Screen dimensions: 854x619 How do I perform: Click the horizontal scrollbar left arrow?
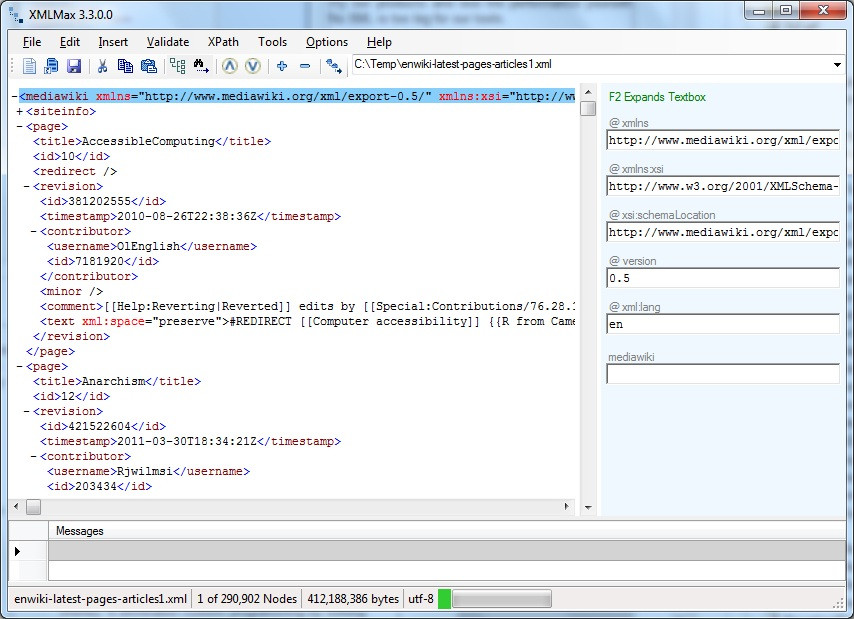[16, 507]
